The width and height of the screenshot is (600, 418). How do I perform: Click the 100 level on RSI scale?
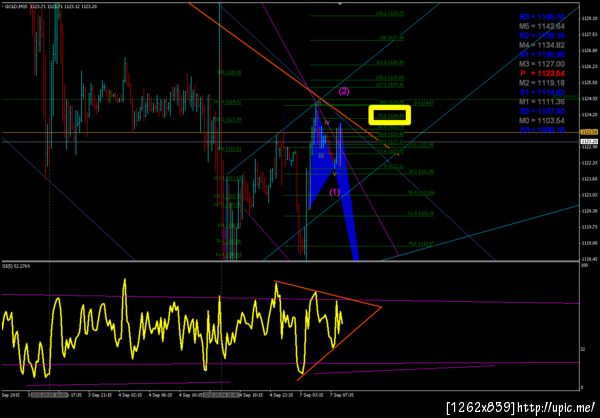click(x=584, y=265)
